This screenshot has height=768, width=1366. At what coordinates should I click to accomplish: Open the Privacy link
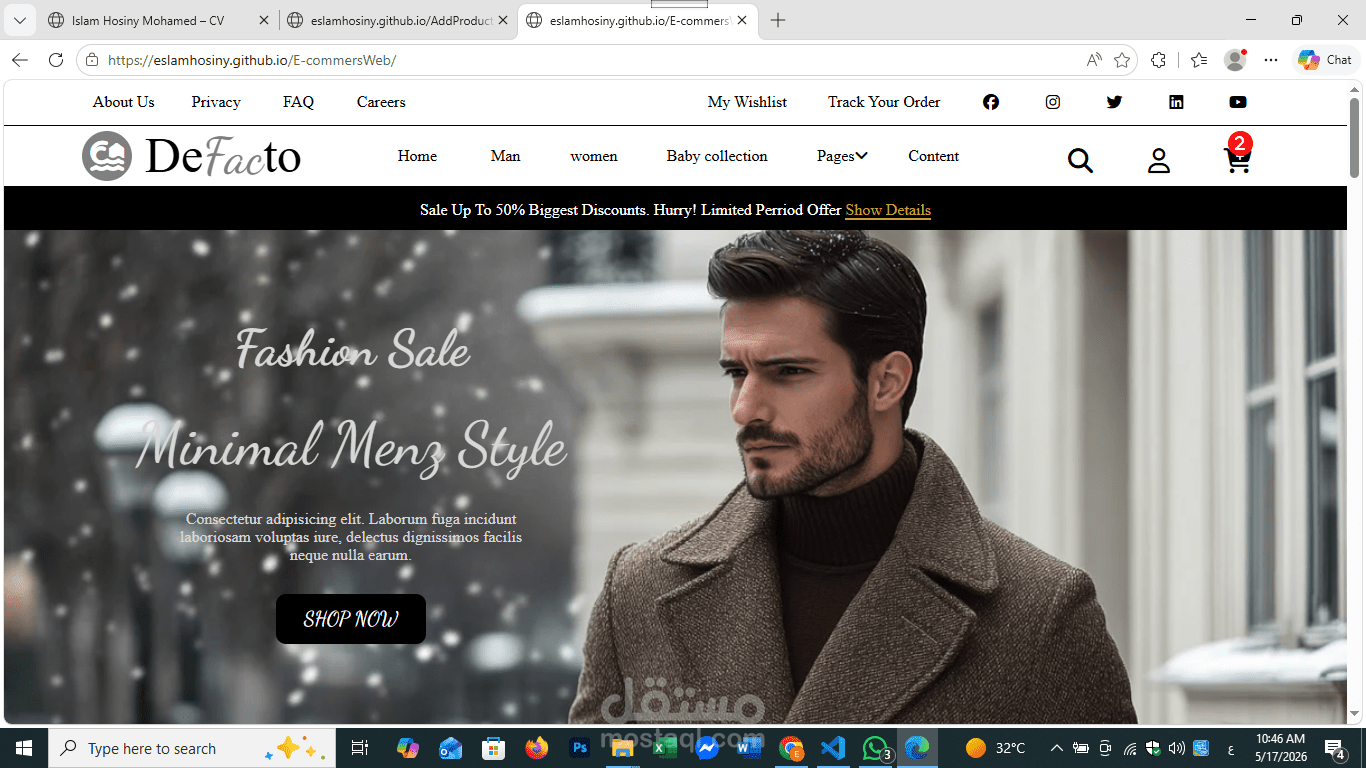[x=216, y=102]
